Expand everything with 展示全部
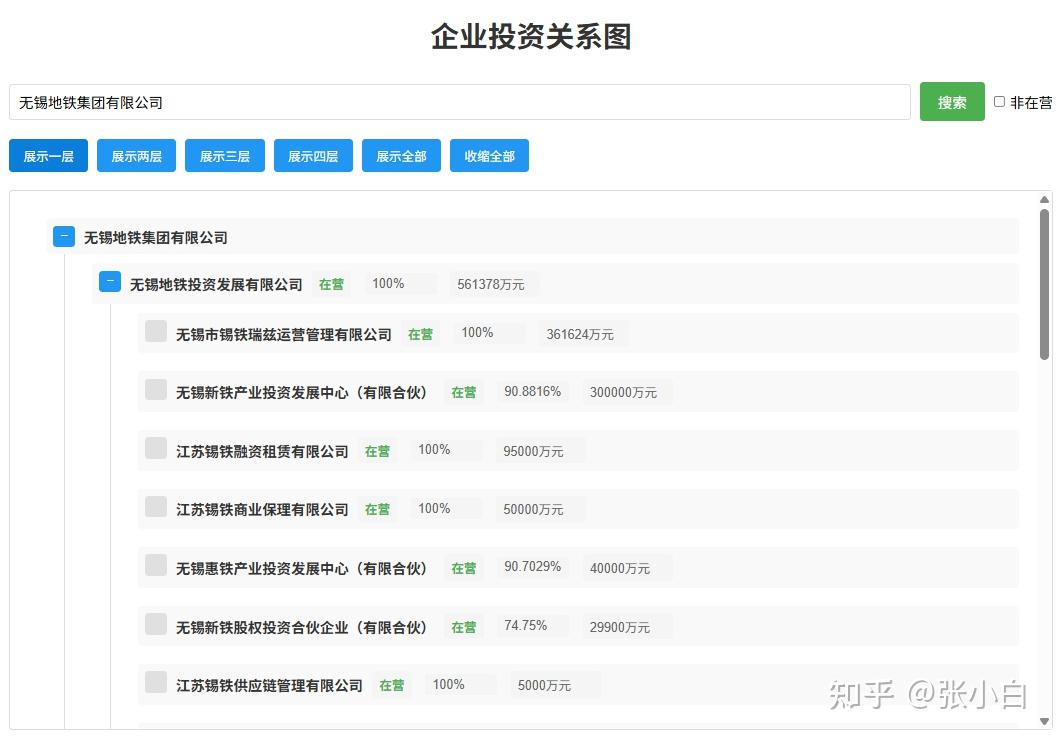1056x738 pixels. click(401, 156)
